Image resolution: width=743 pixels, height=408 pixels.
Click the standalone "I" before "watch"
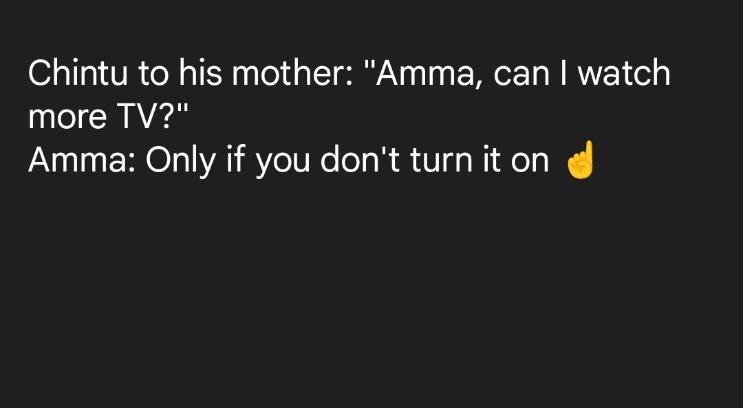coord(561,75)
